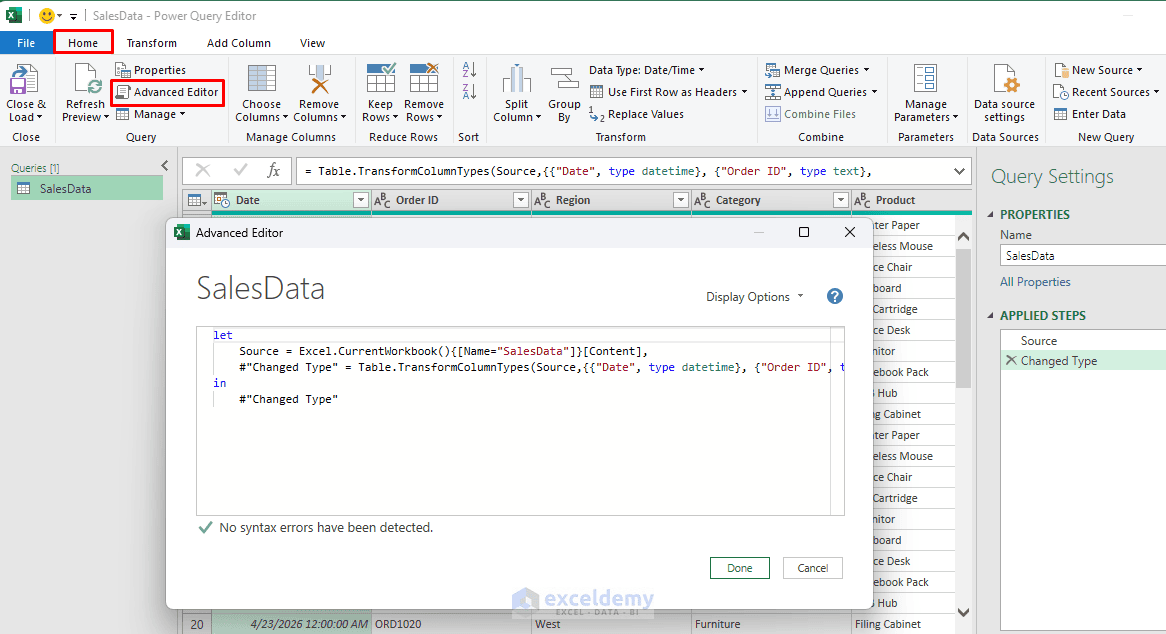Open the Data Type: Date/Time dropdown
The height and width of the screenshot is (634, 1166).
tap(646, 70)
